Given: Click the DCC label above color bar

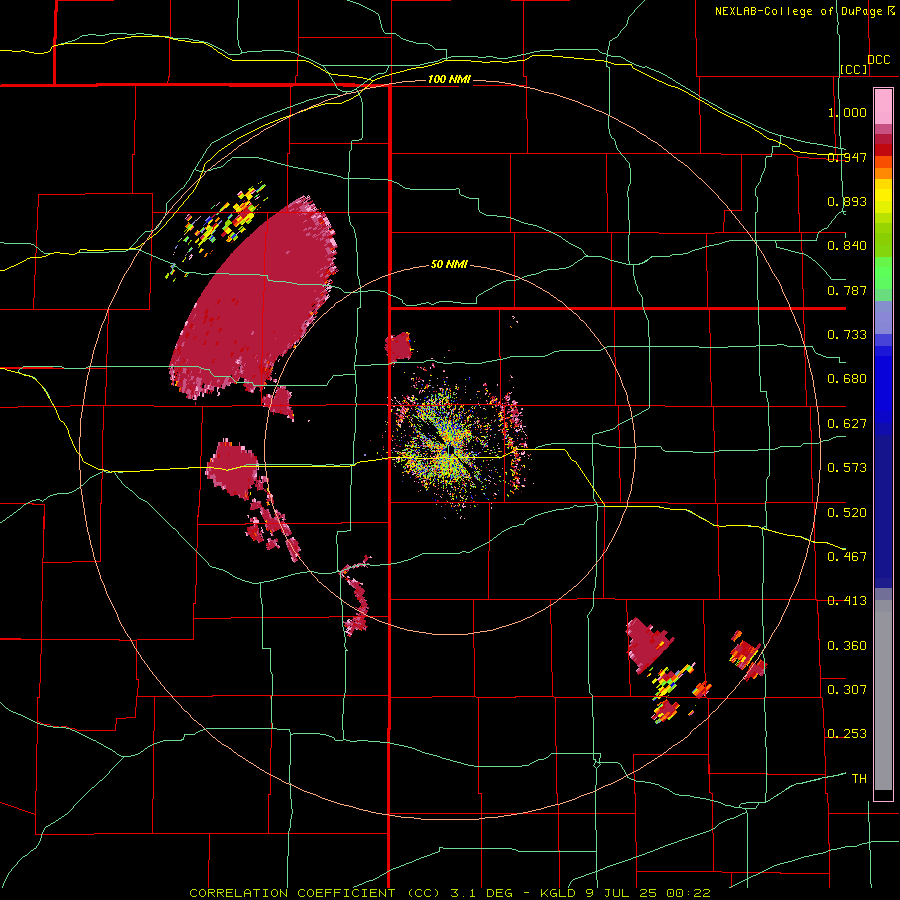Looking at the screenshot, I should pos(879,60).
